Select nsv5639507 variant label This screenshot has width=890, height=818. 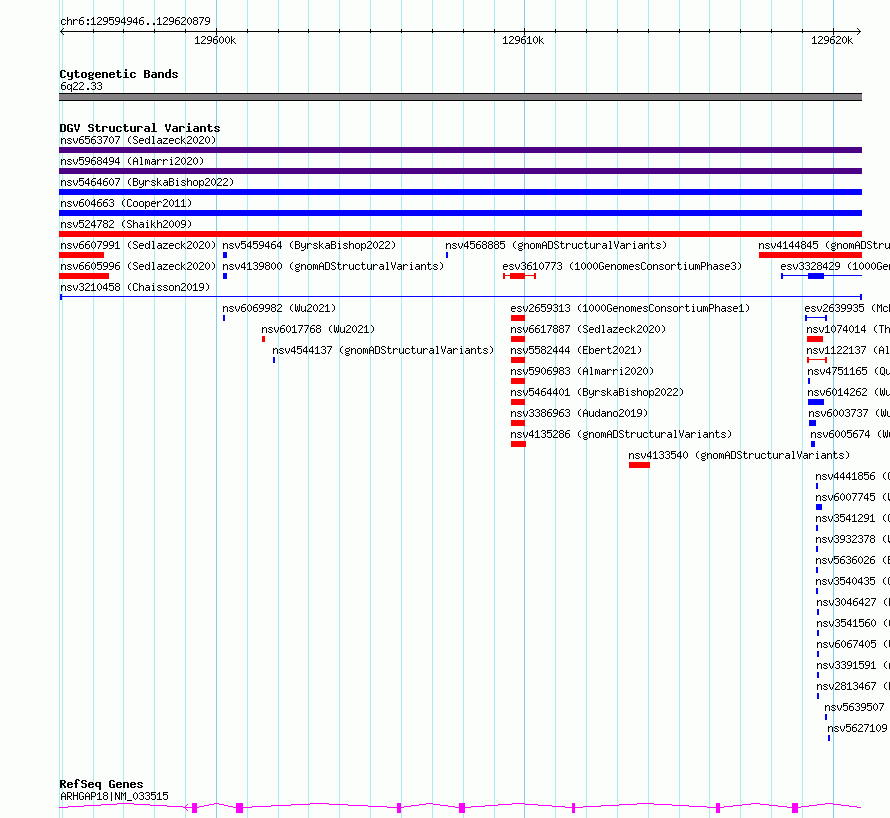pos(854,707)
